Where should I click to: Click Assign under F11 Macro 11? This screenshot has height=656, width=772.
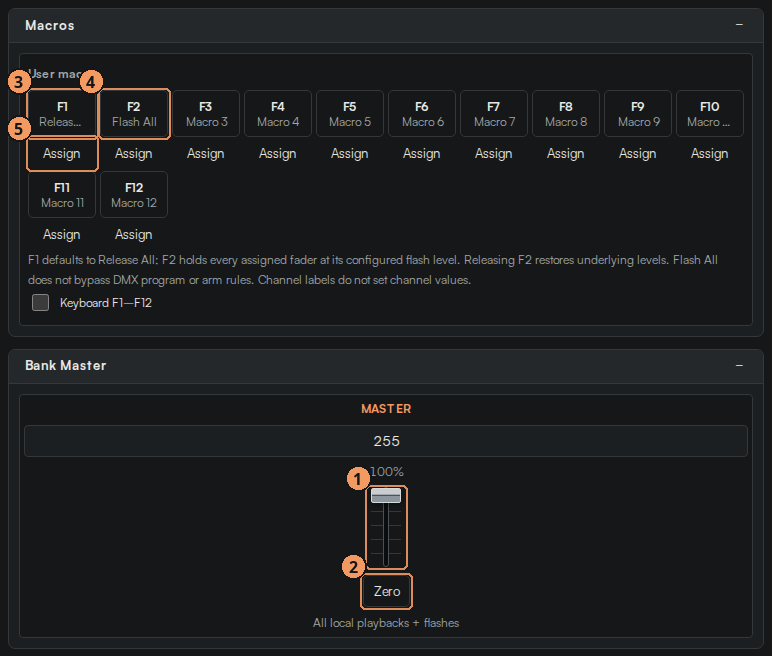(x=62, y=234)
